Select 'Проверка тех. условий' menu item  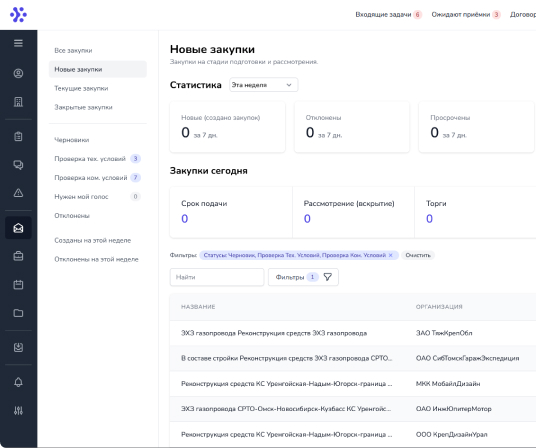click(90, 159)
